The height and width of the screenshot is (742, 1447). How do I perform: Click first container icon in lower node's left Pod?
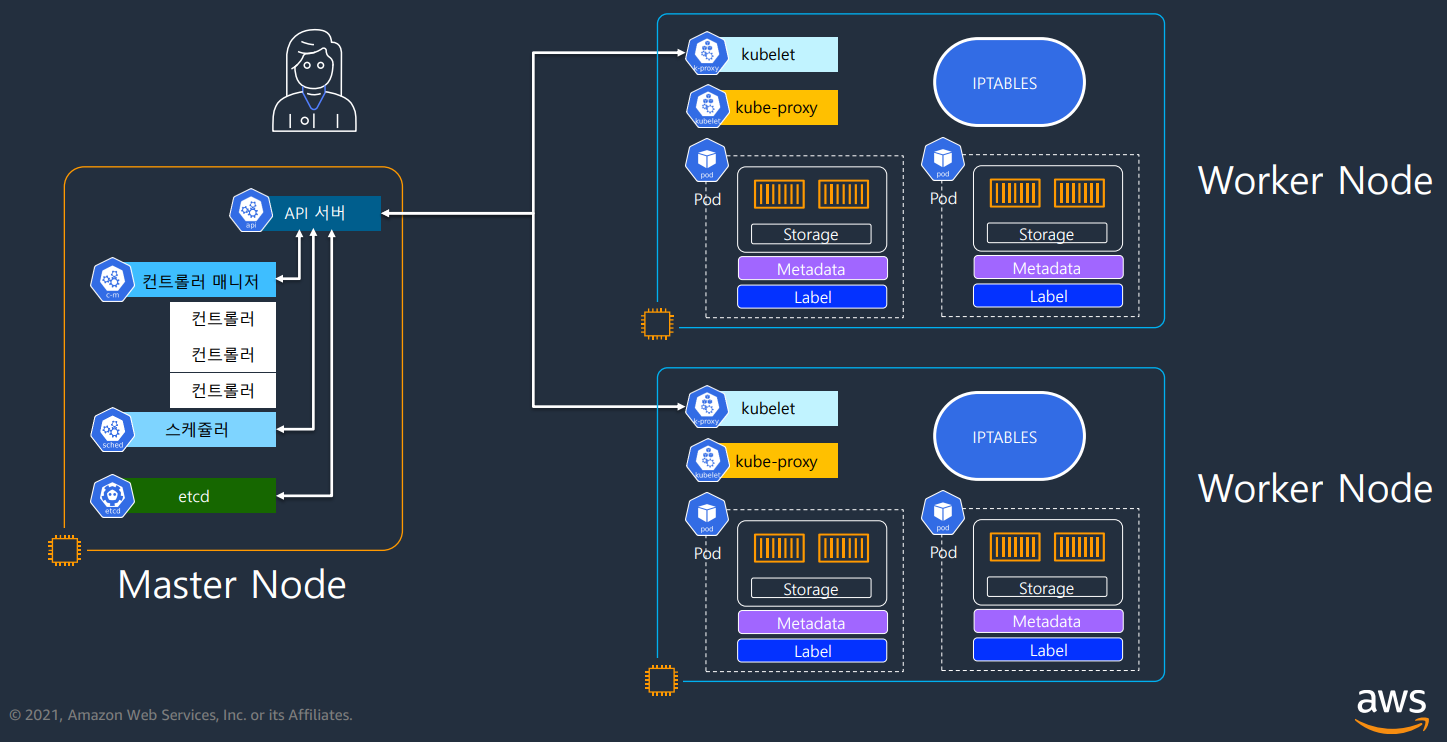779,548
